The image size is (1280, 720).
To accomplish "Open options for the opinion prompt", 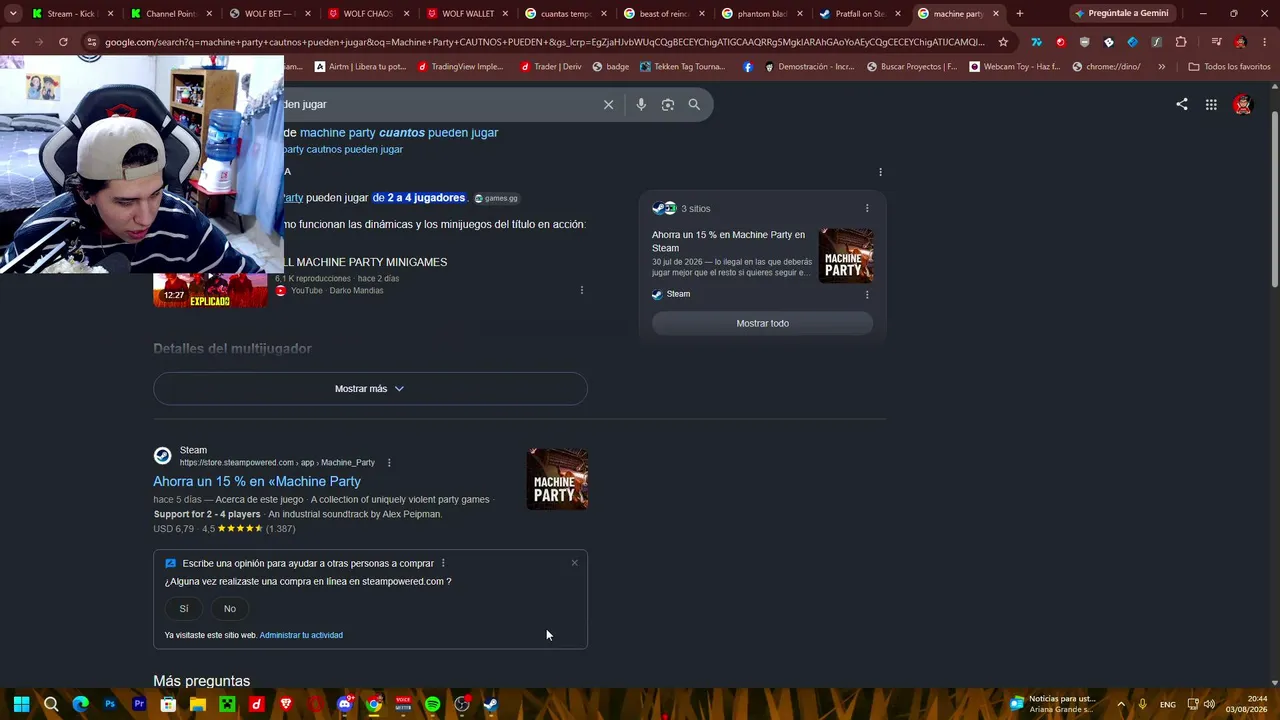I will coord(443,563).
